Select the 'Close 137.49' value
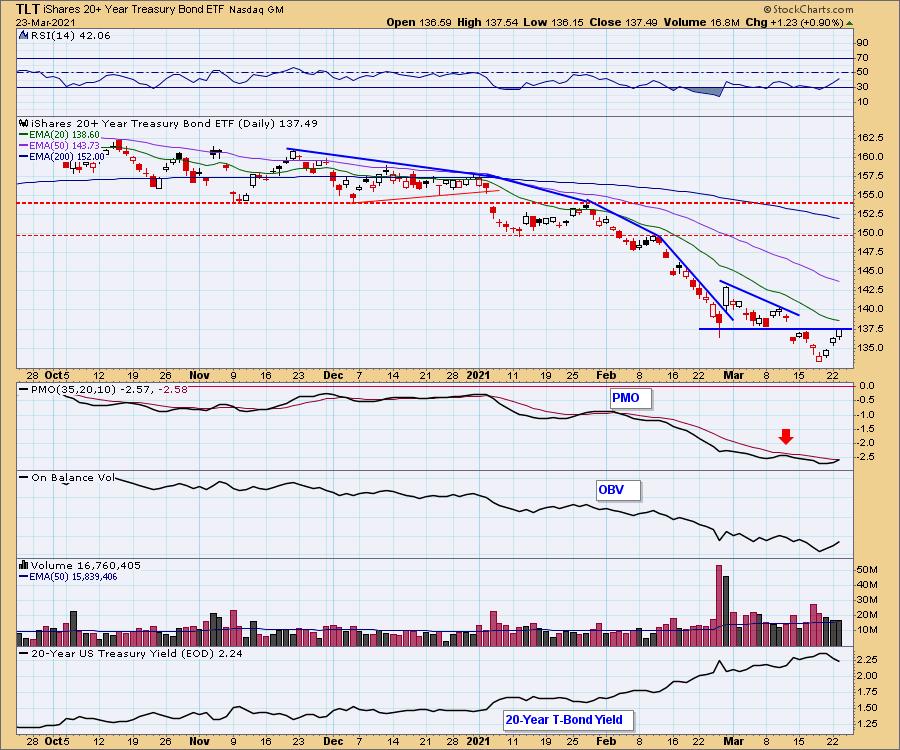This screenshot has width=900, height=750. pos(622,22)
